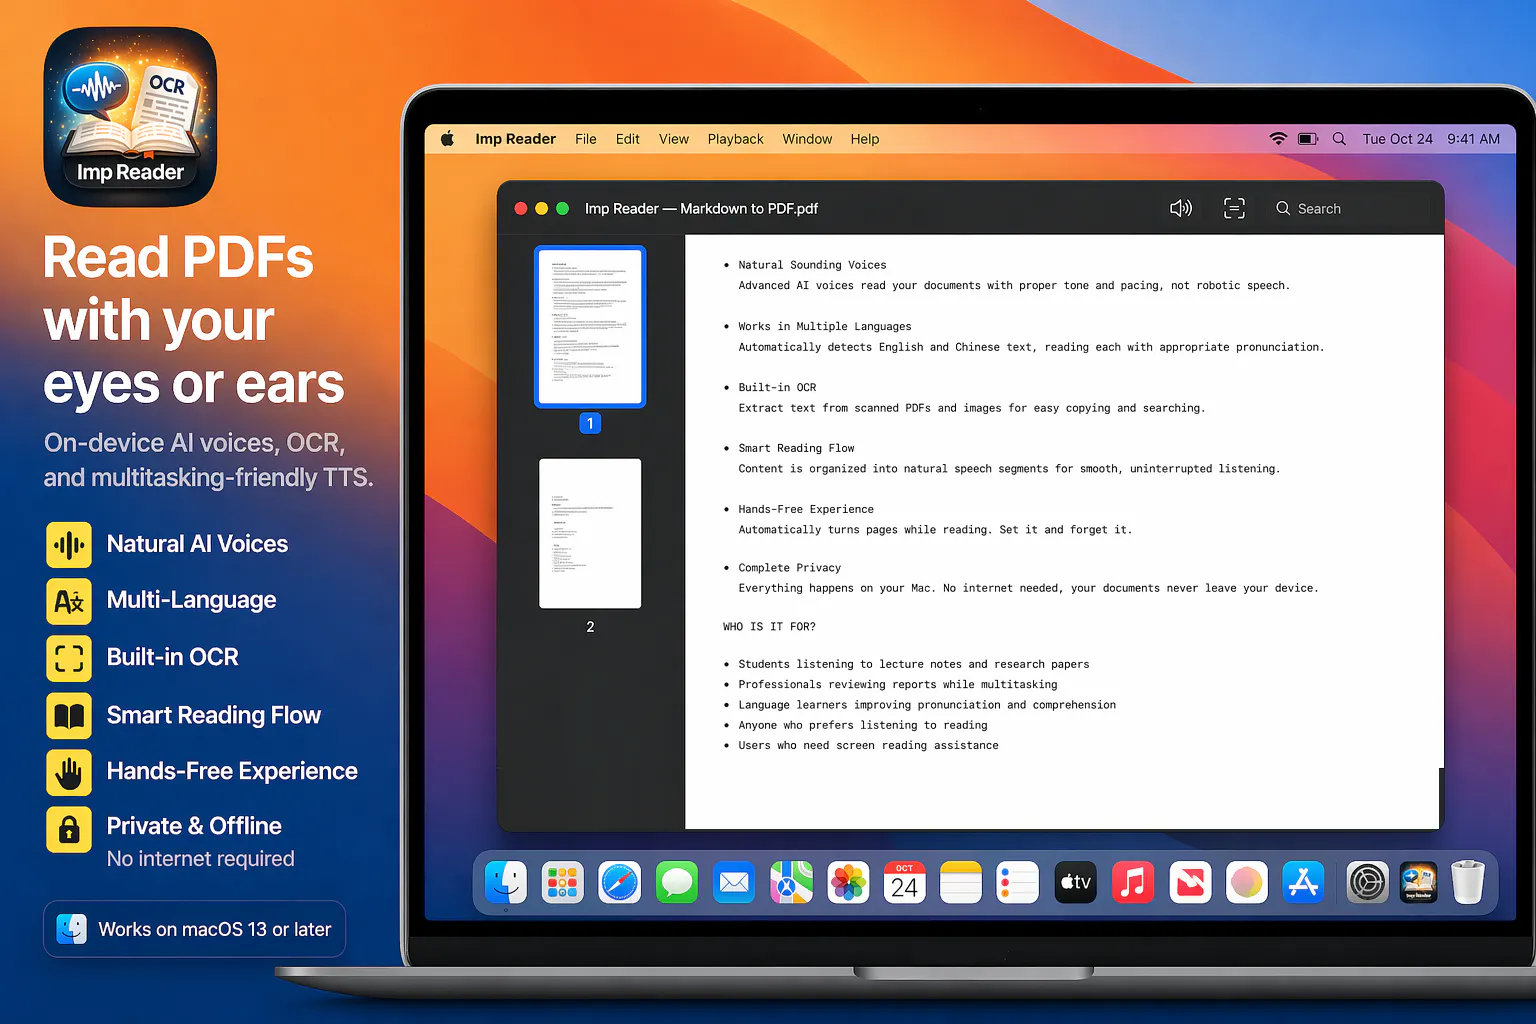
Task: Select the page 1 thumbnail in sidebar
Action: pos(590,326)
